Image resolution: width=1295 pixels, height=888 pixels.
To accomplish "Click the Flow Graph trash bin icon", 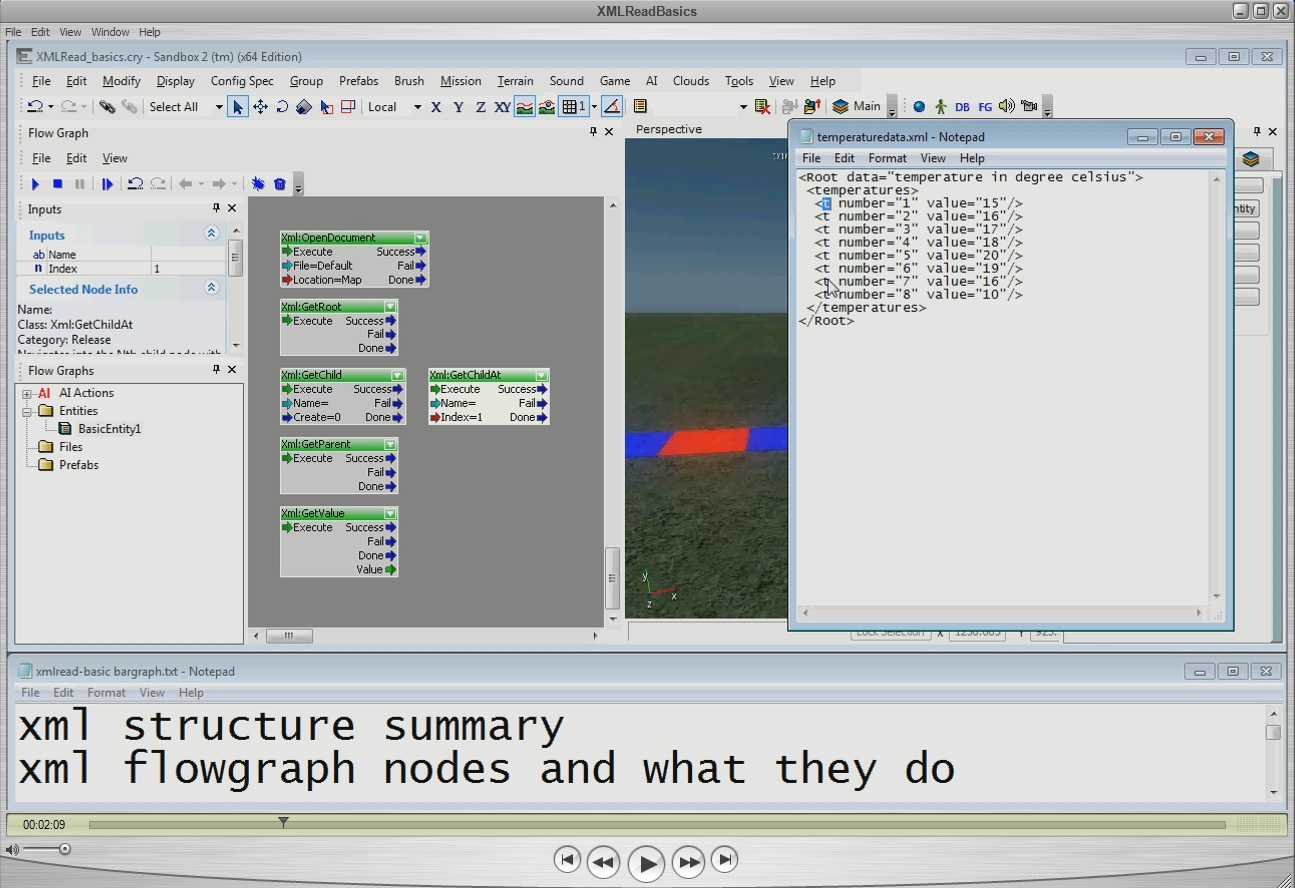I will pyautogui.click(x=280, y=184).
